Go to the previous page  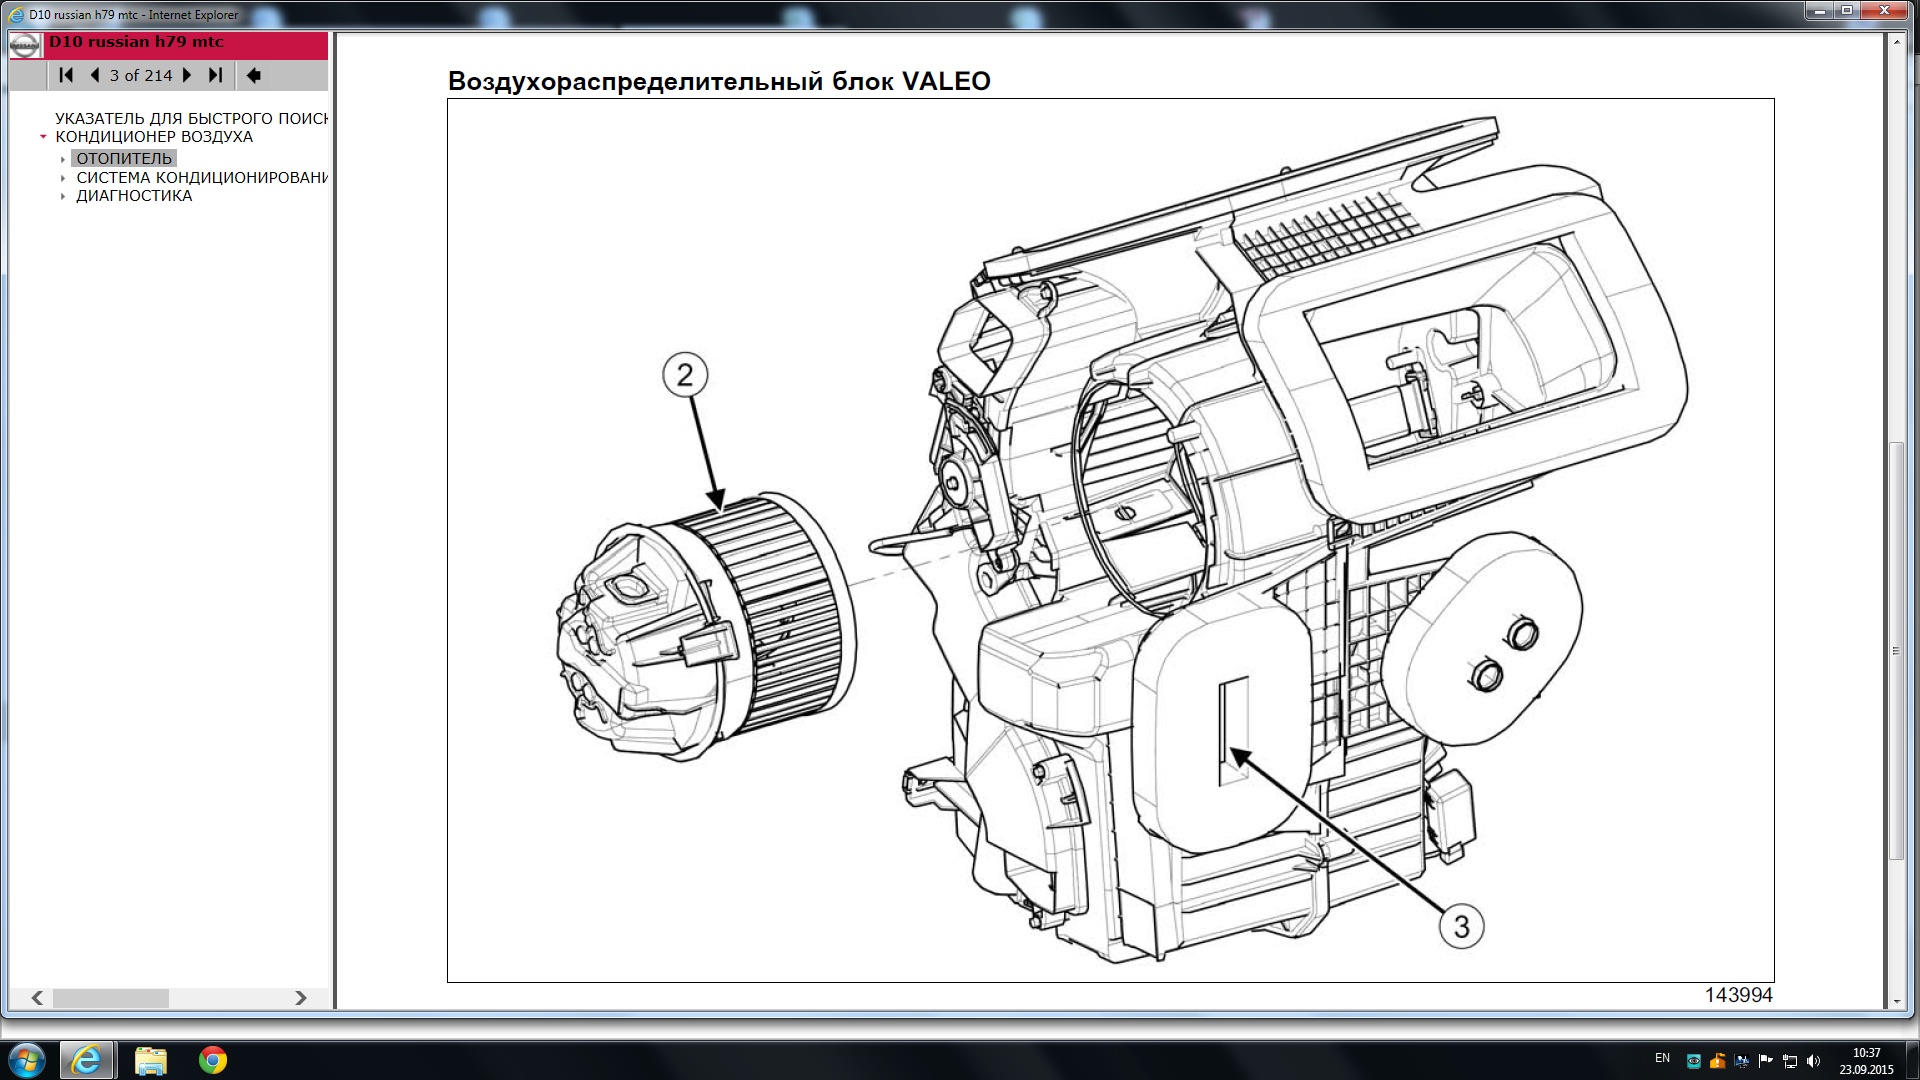(95, 75)
